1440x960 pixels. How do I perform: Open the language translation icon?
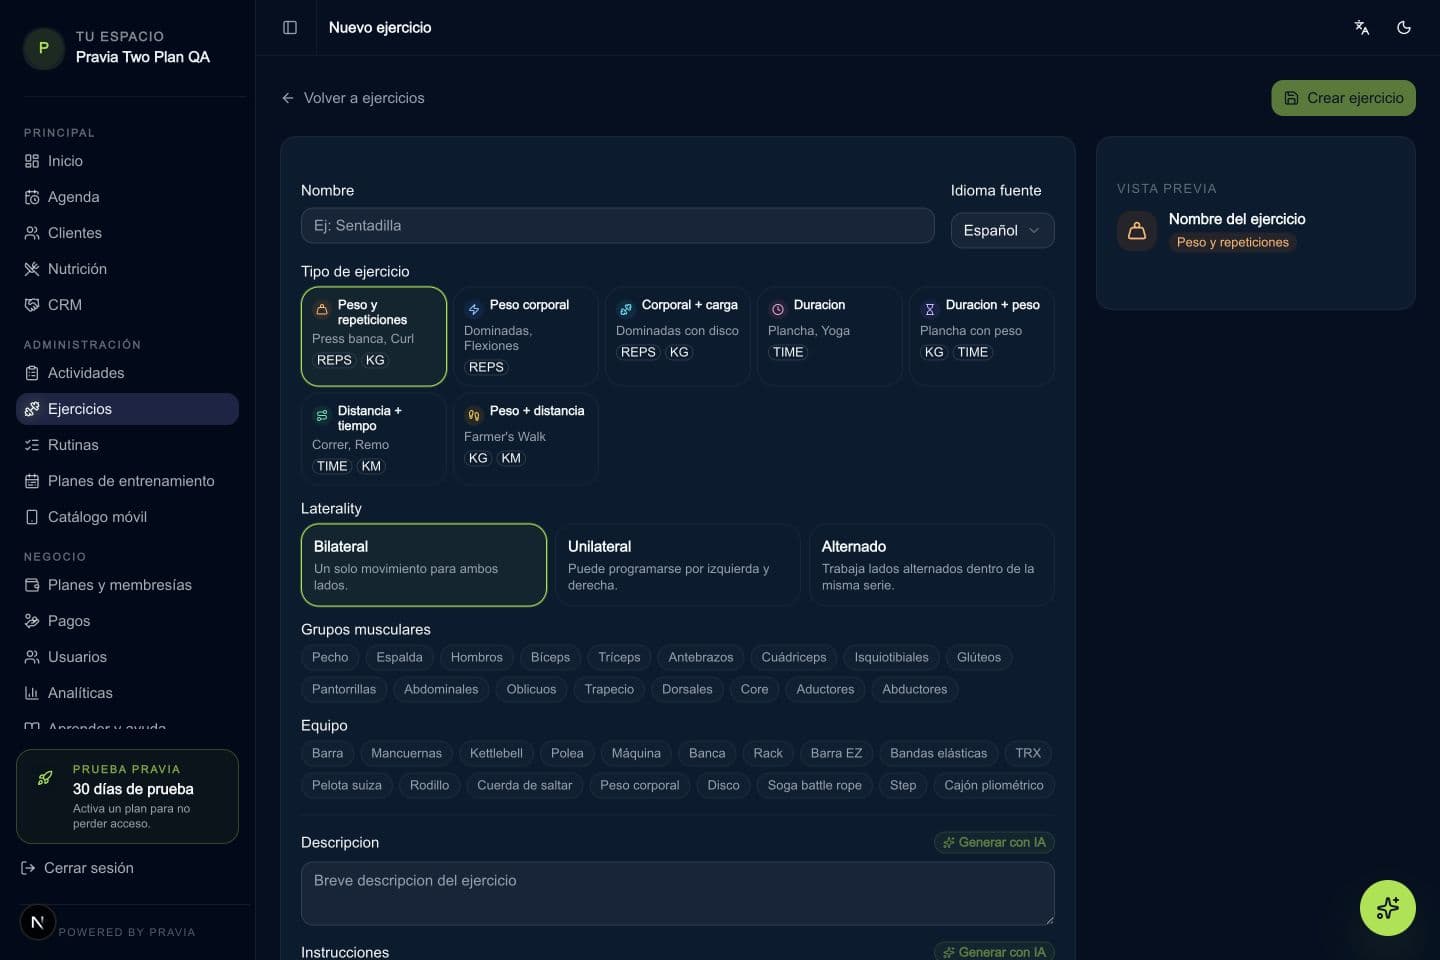coord(1362,28)
